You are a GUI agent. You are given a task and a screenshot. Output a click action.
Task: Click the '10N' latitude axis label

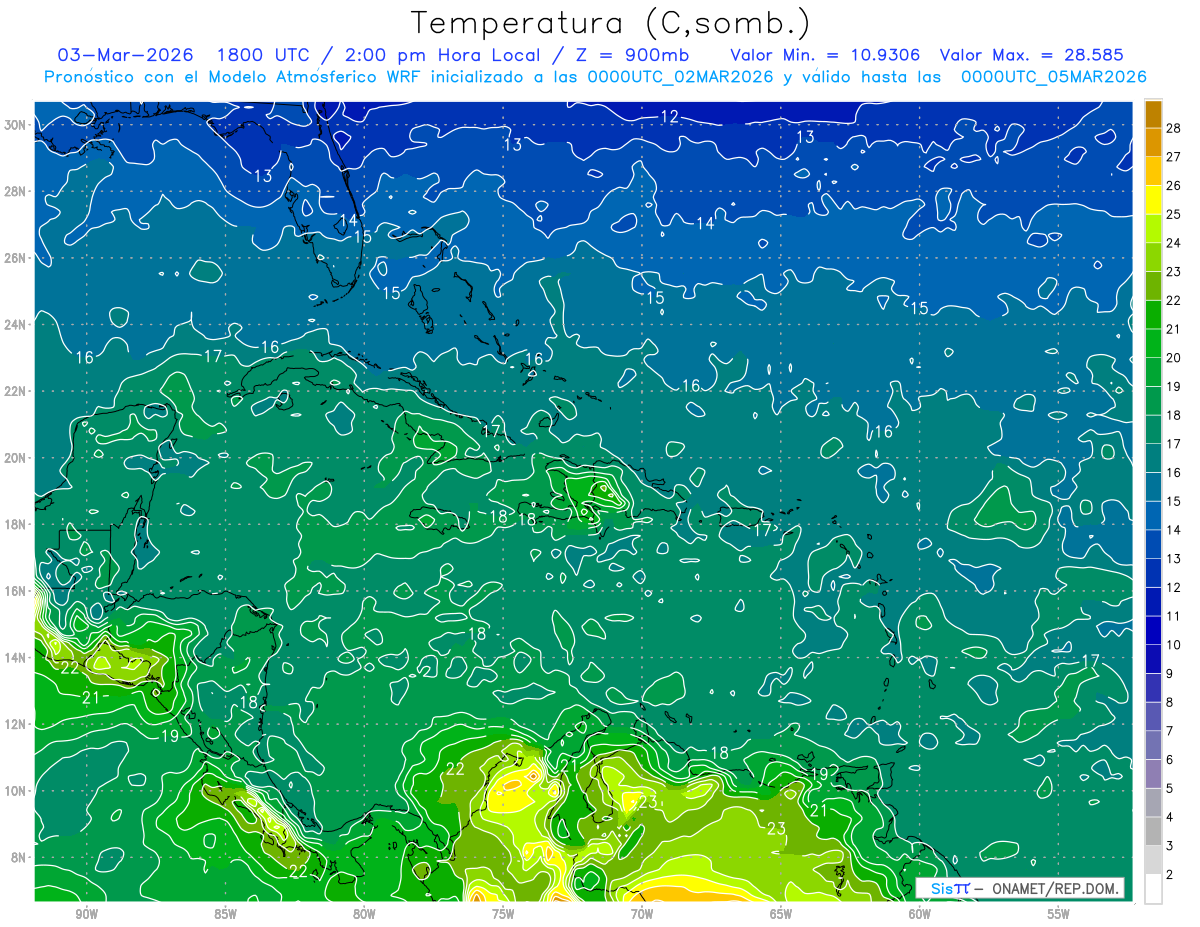[15, 790]
